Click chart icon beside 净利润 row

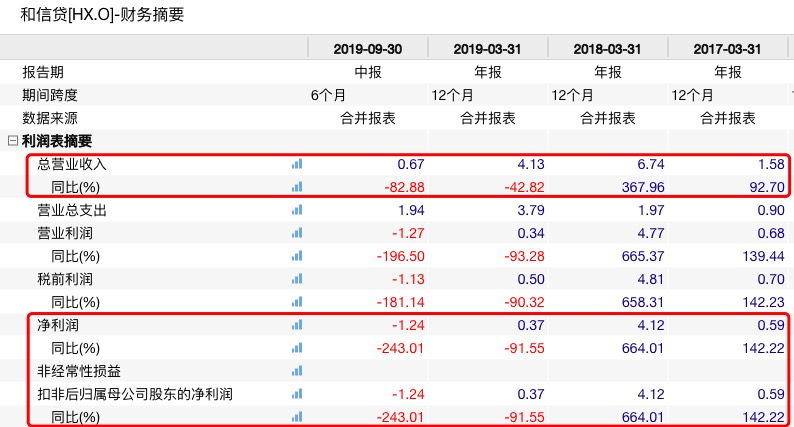point(296,325)
